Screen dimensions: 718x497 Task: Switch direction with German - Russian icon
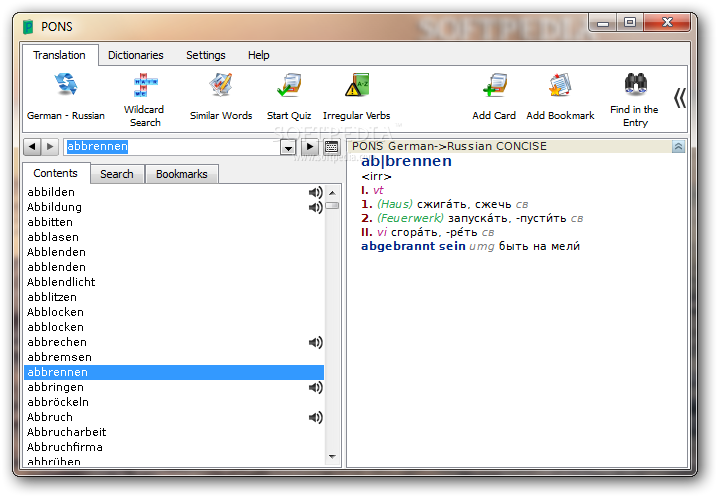tap(66, 84)
